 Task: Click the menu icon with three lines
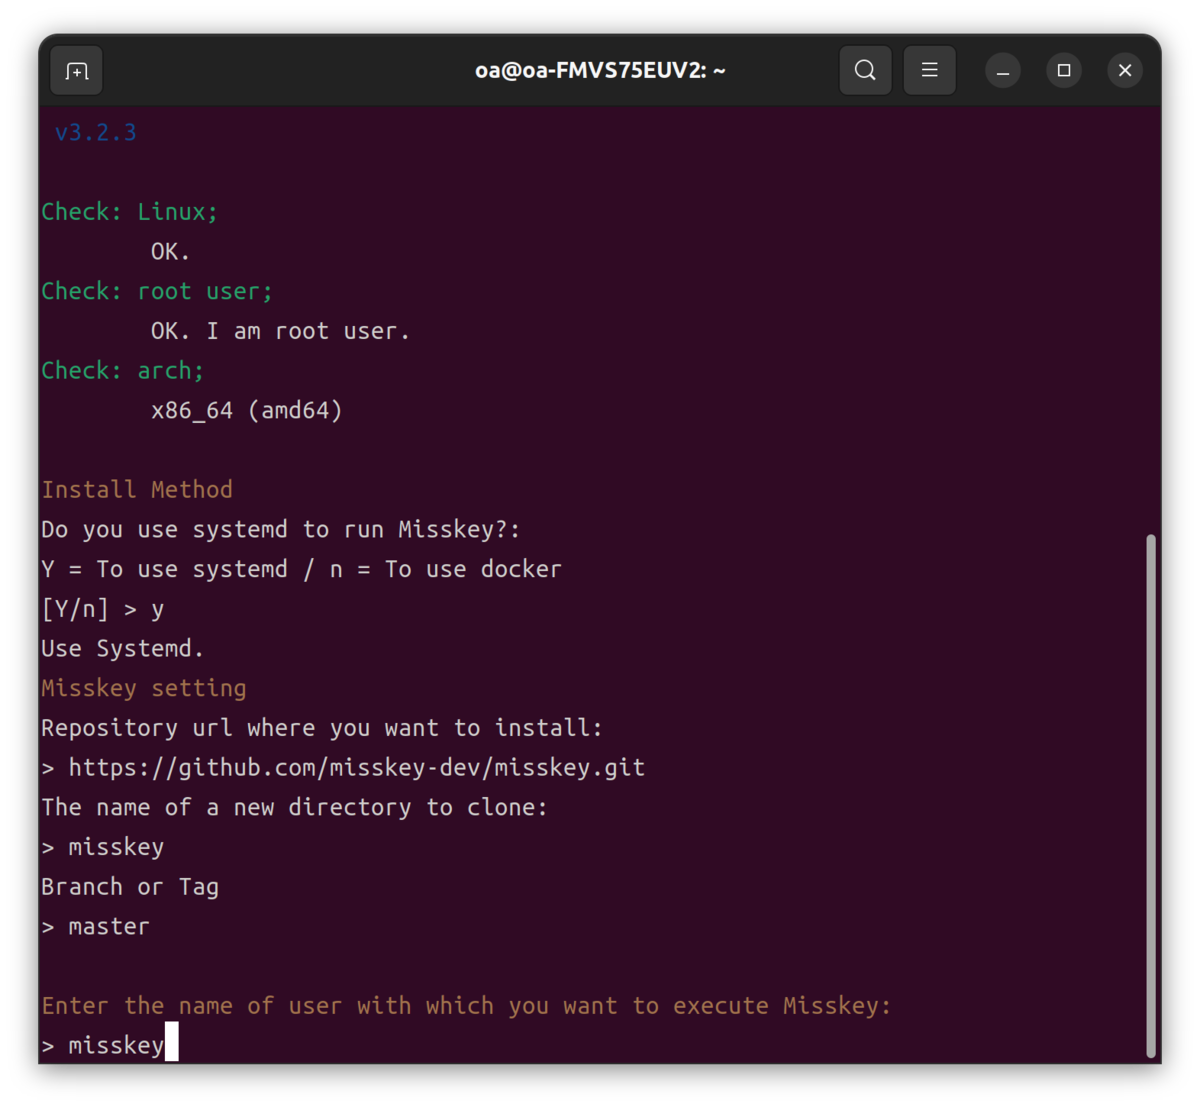(929, 70)
